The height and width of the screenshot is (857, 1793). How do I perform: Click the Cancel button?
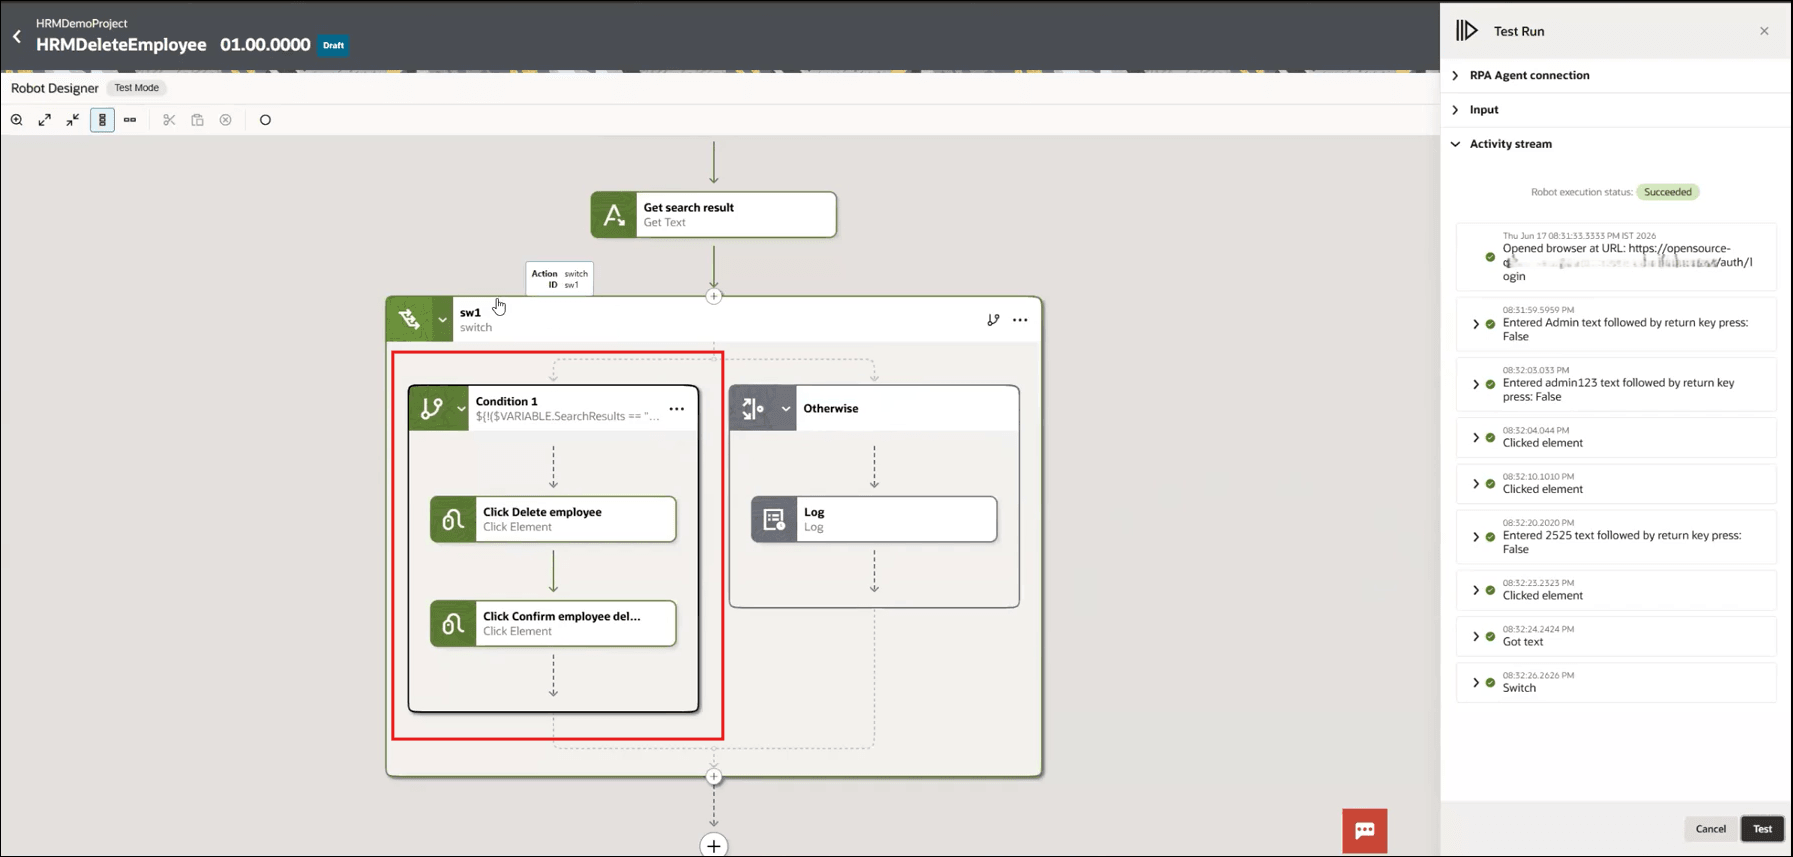coord(1711,829)
